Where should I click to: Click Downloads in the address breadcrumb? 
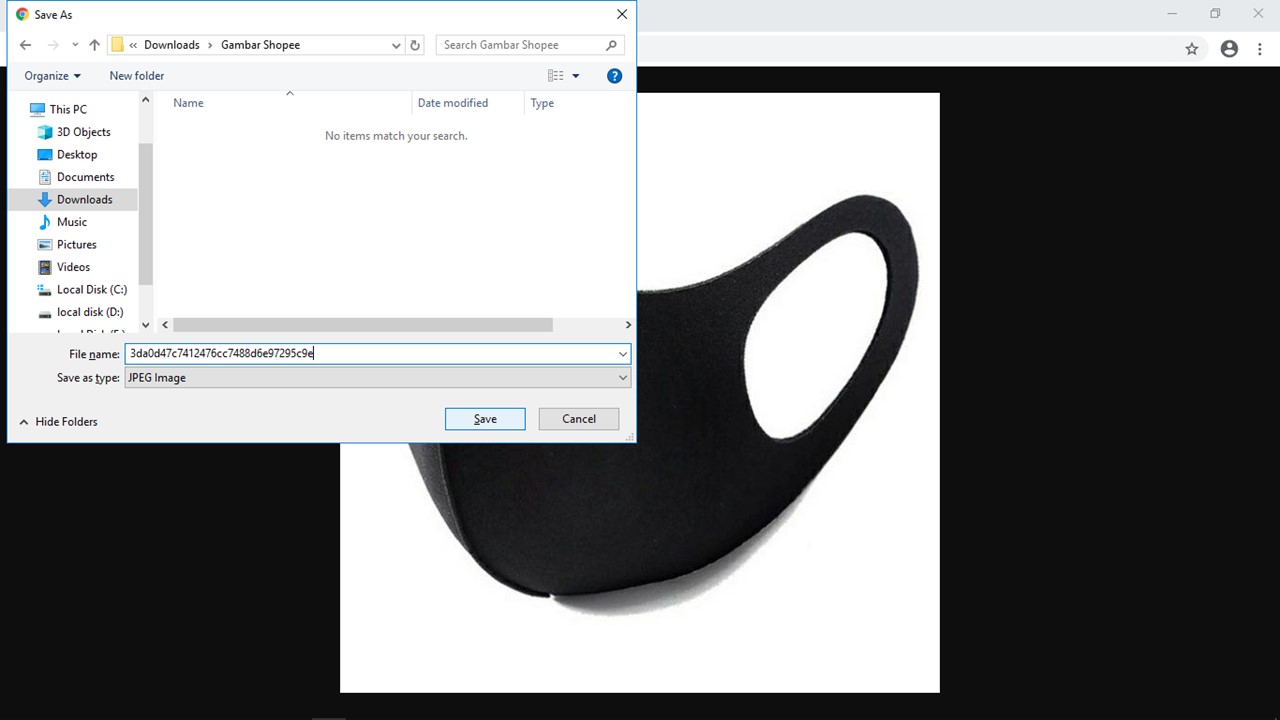coord(172,45)
